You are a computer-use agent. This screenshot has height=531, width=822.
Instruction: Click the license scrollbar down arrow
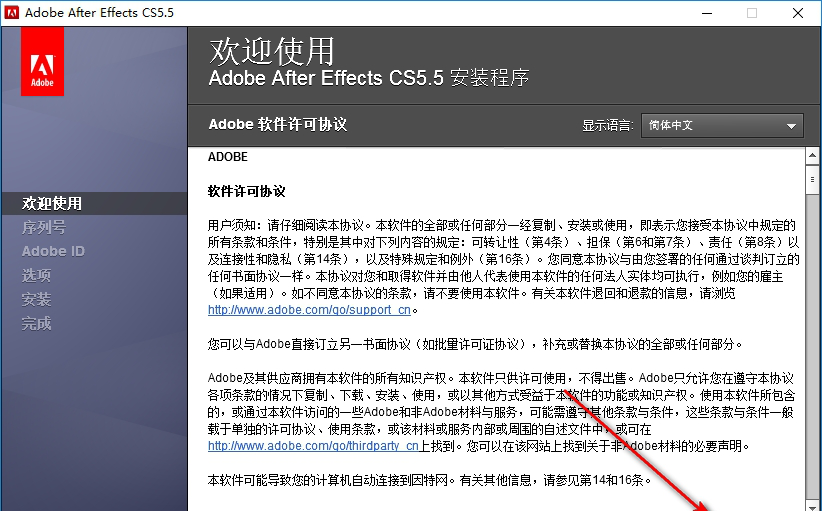[812, 507]
